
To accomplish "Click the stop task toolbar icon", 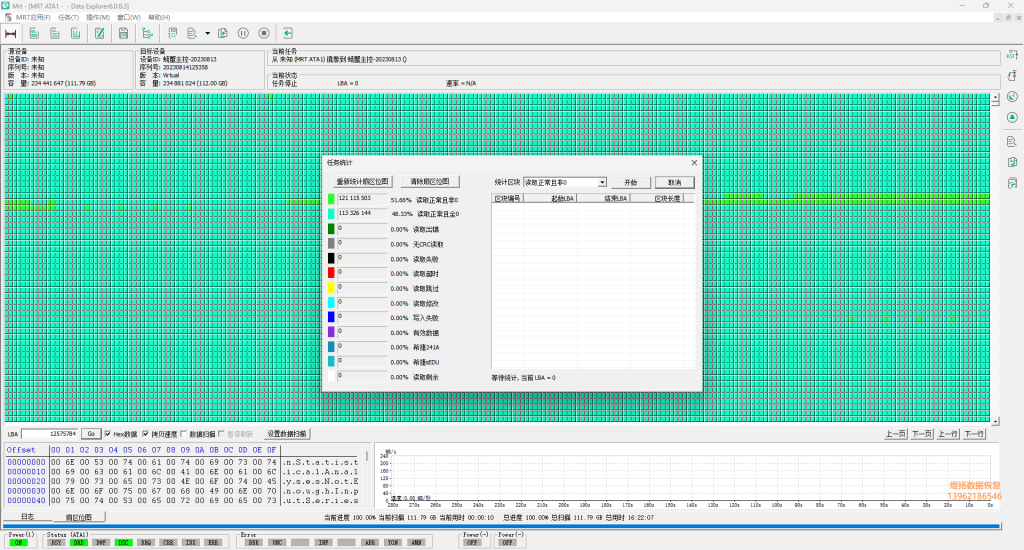I will click(x=264, y=33).
